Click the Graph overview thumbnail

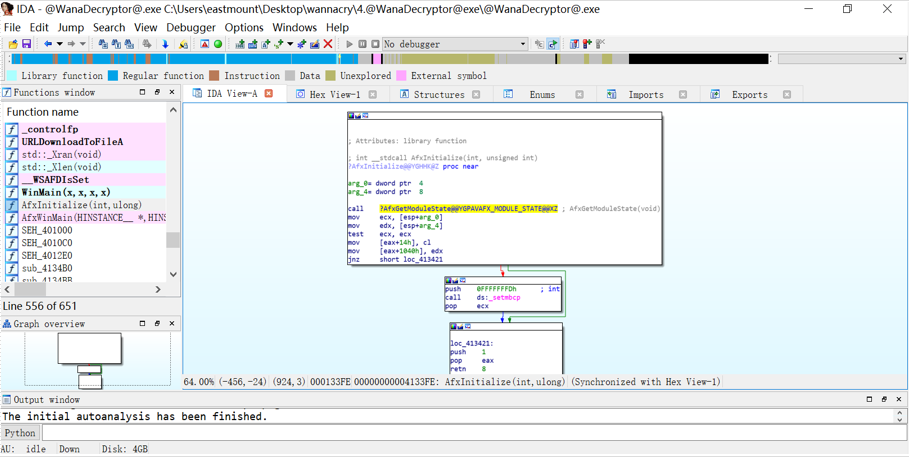click(90, 360)
